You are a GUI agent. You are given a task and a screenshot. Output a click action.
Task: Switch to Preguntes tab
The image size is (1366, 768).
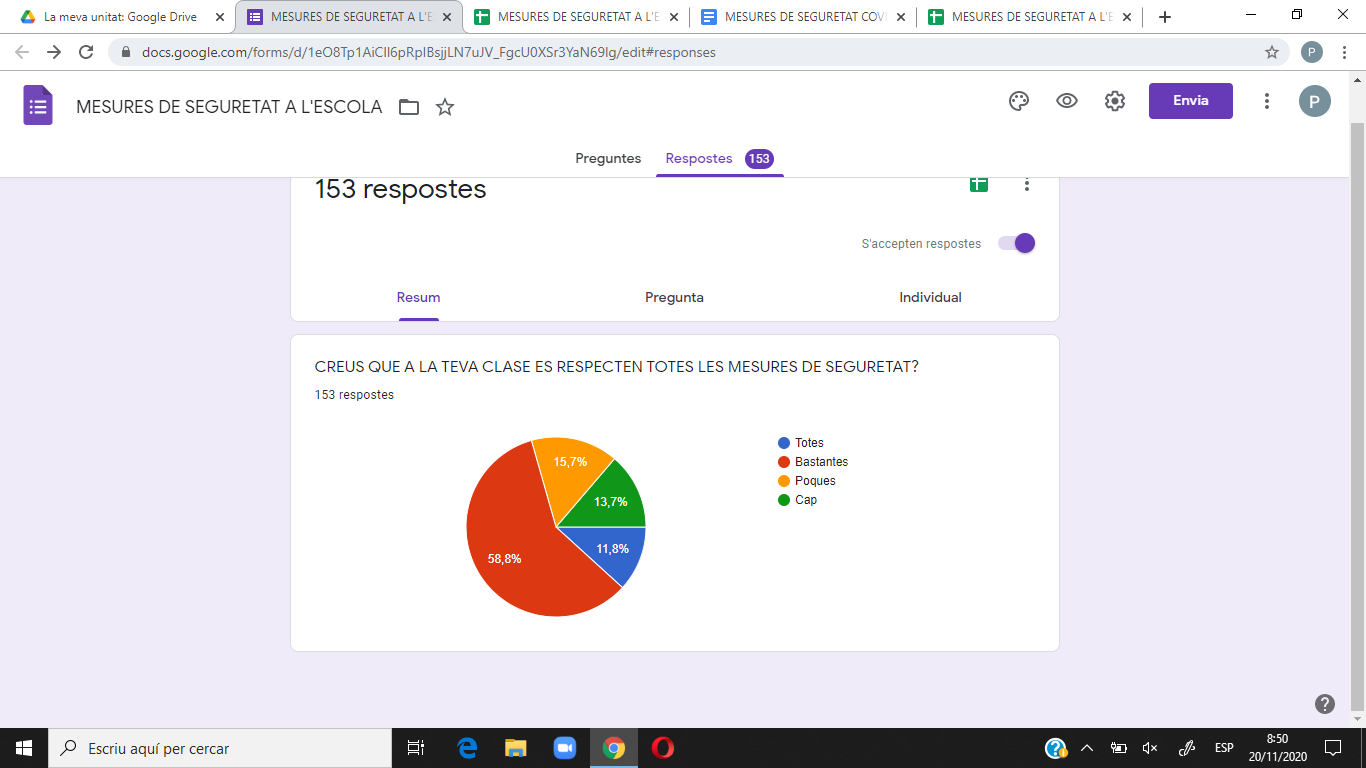[608, 158]
